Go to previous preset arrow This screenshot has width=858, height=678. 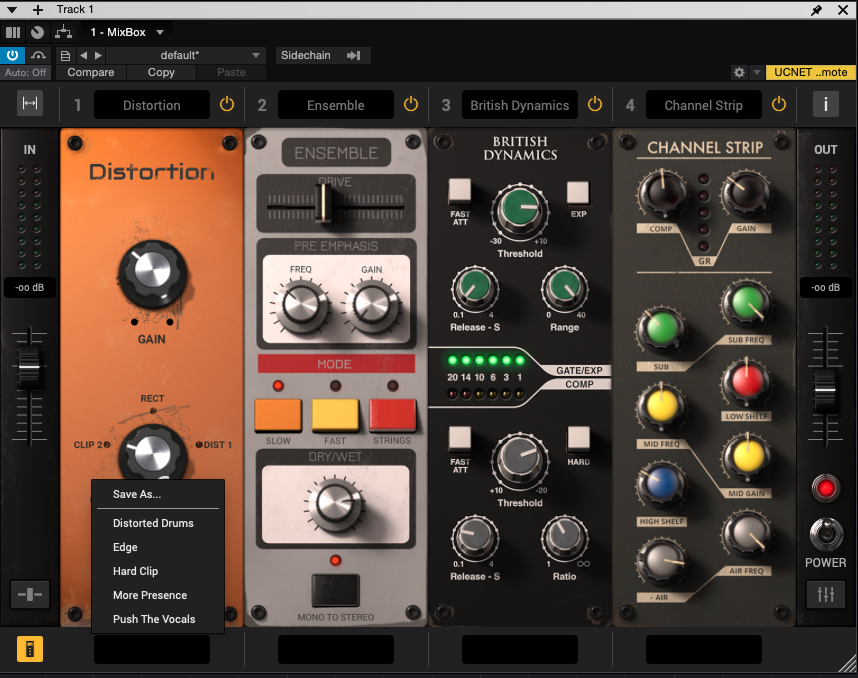[83, 55]
